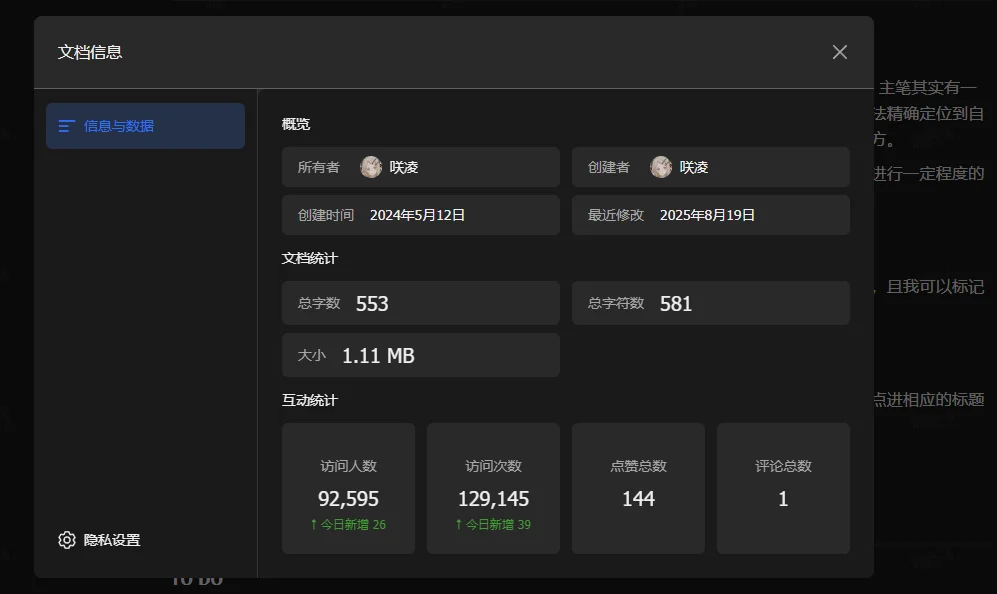Image resolution: width=997 pixels, height=594 pixels.
Task: Click the 总字符数 581 field
Action: point(710,303)
